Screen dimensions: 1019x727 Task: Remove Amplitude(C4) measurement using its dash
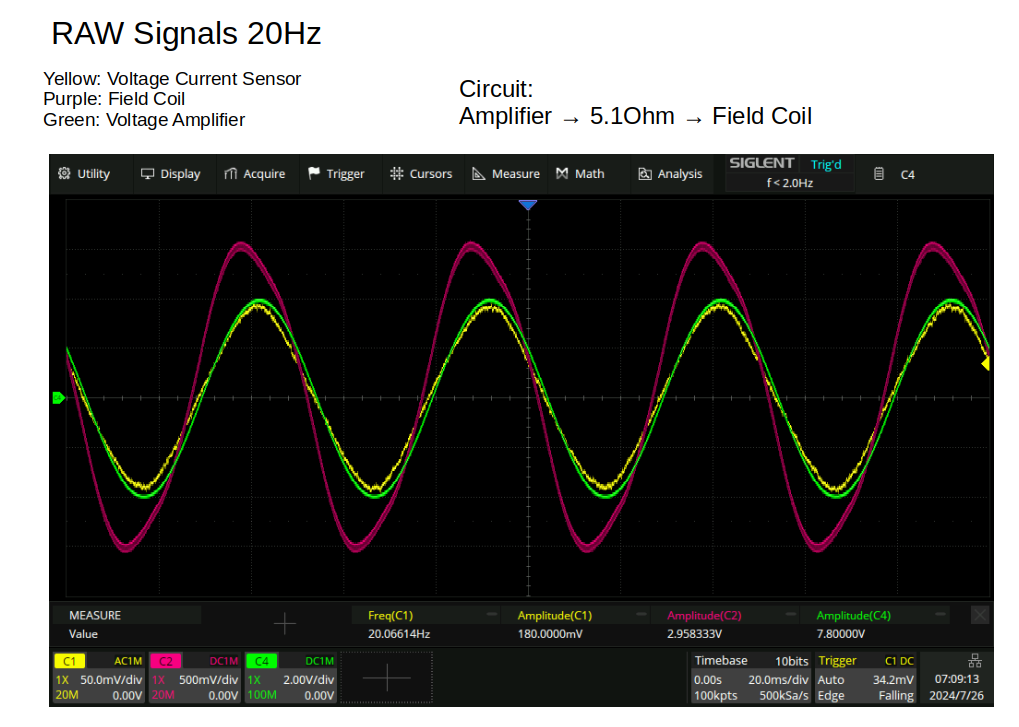point(940,614)
